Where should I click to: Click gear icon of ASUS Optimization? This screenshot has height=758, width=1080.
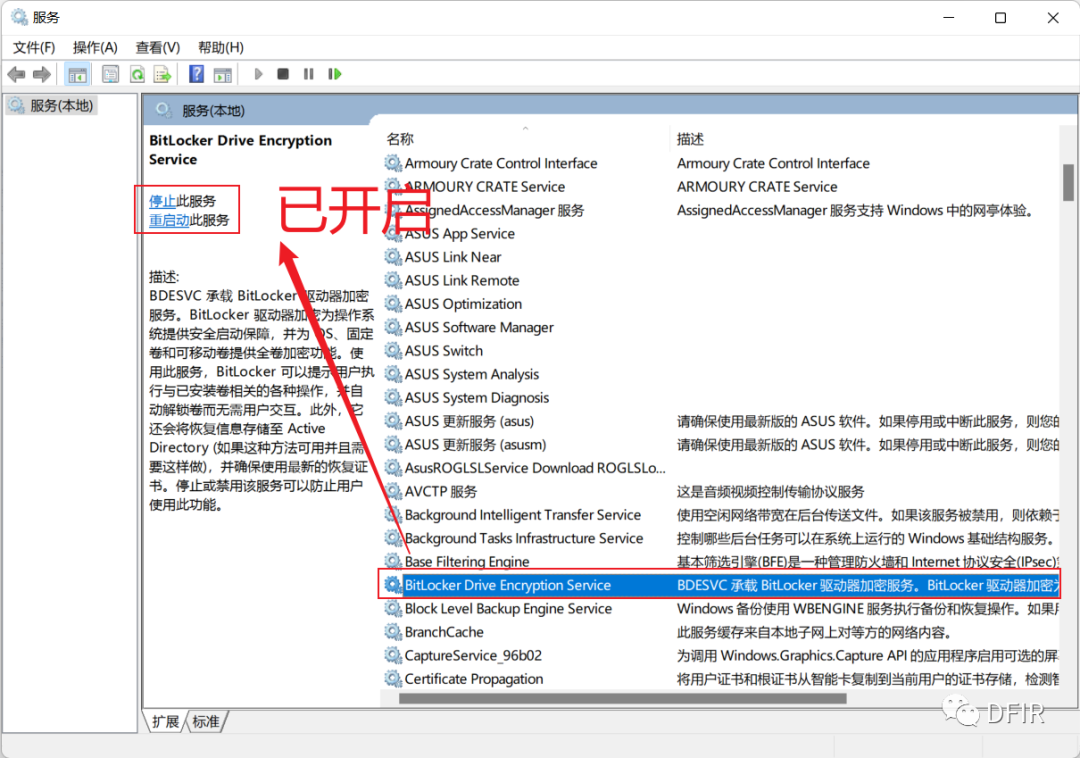point(393,304)
